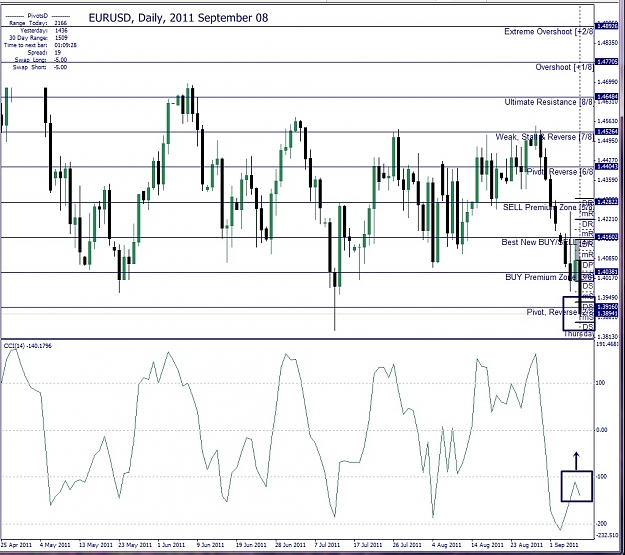
Task: Select the 'PivotsD' indicator header text
Action: click(38, 16)
